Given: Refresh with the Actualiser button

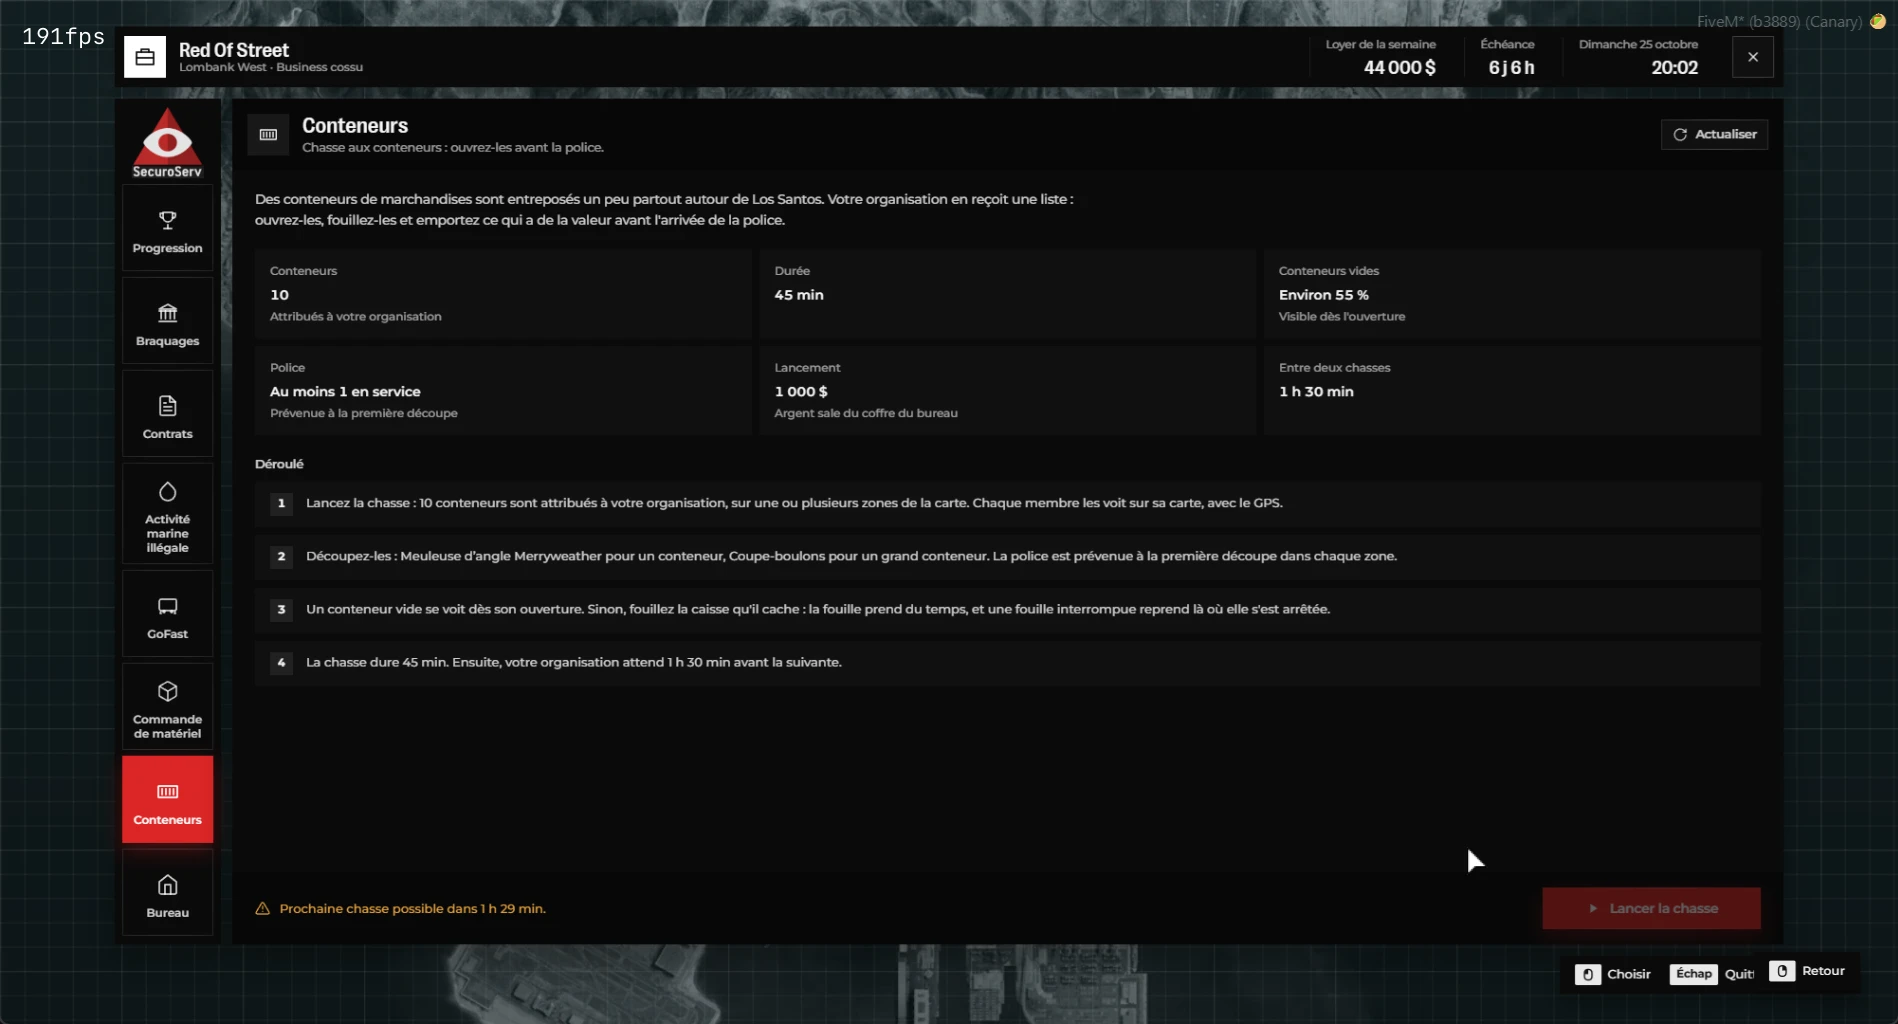Looking at the screenshot, I should click(1714, 134).
